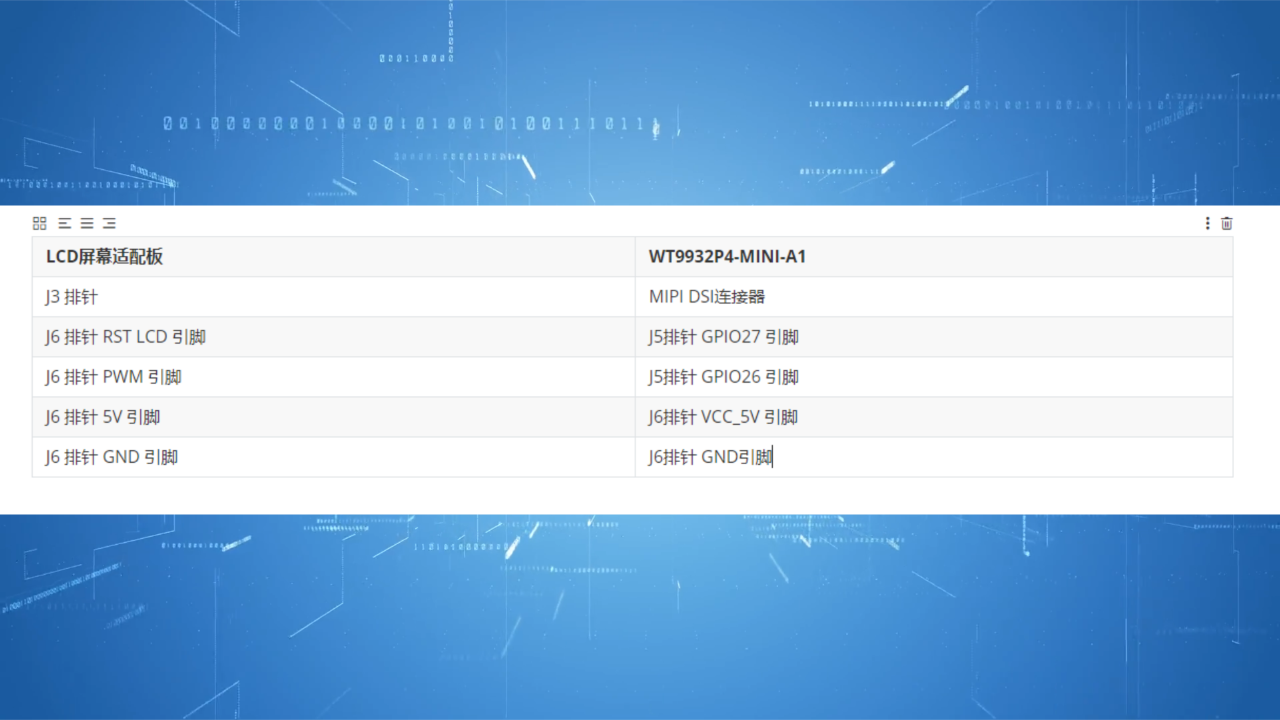Click the "J6 排针 GND 引脚" cell
This screenshot has width=1280, height=720.
(x=334, y=457)
